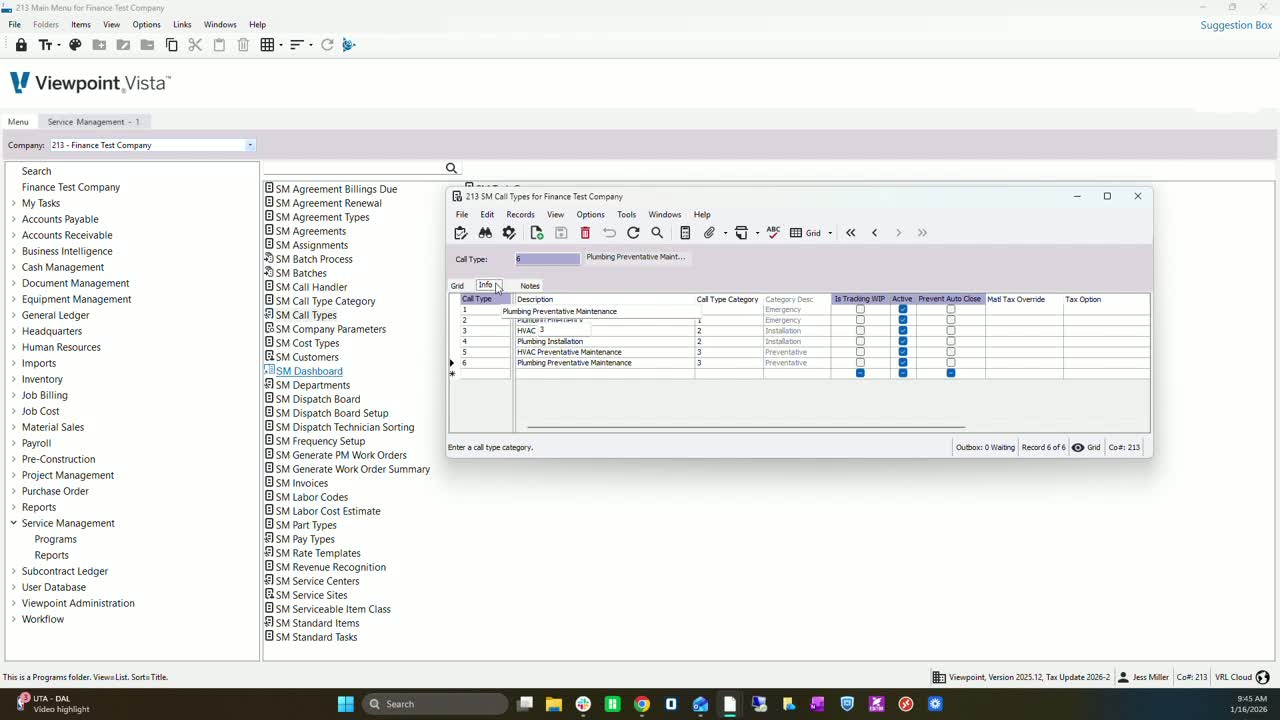This screenshot has width=1280, height=720.
Task: Toggle Prevent Auto Close for call type 1
Action: pyautogui.click(x=951, y=310)
